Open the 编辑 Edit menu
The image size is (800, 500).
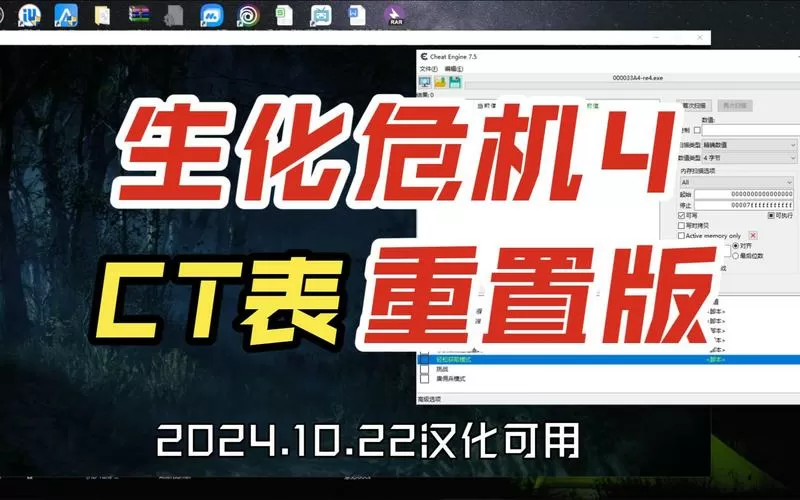(x=453, y=68)
